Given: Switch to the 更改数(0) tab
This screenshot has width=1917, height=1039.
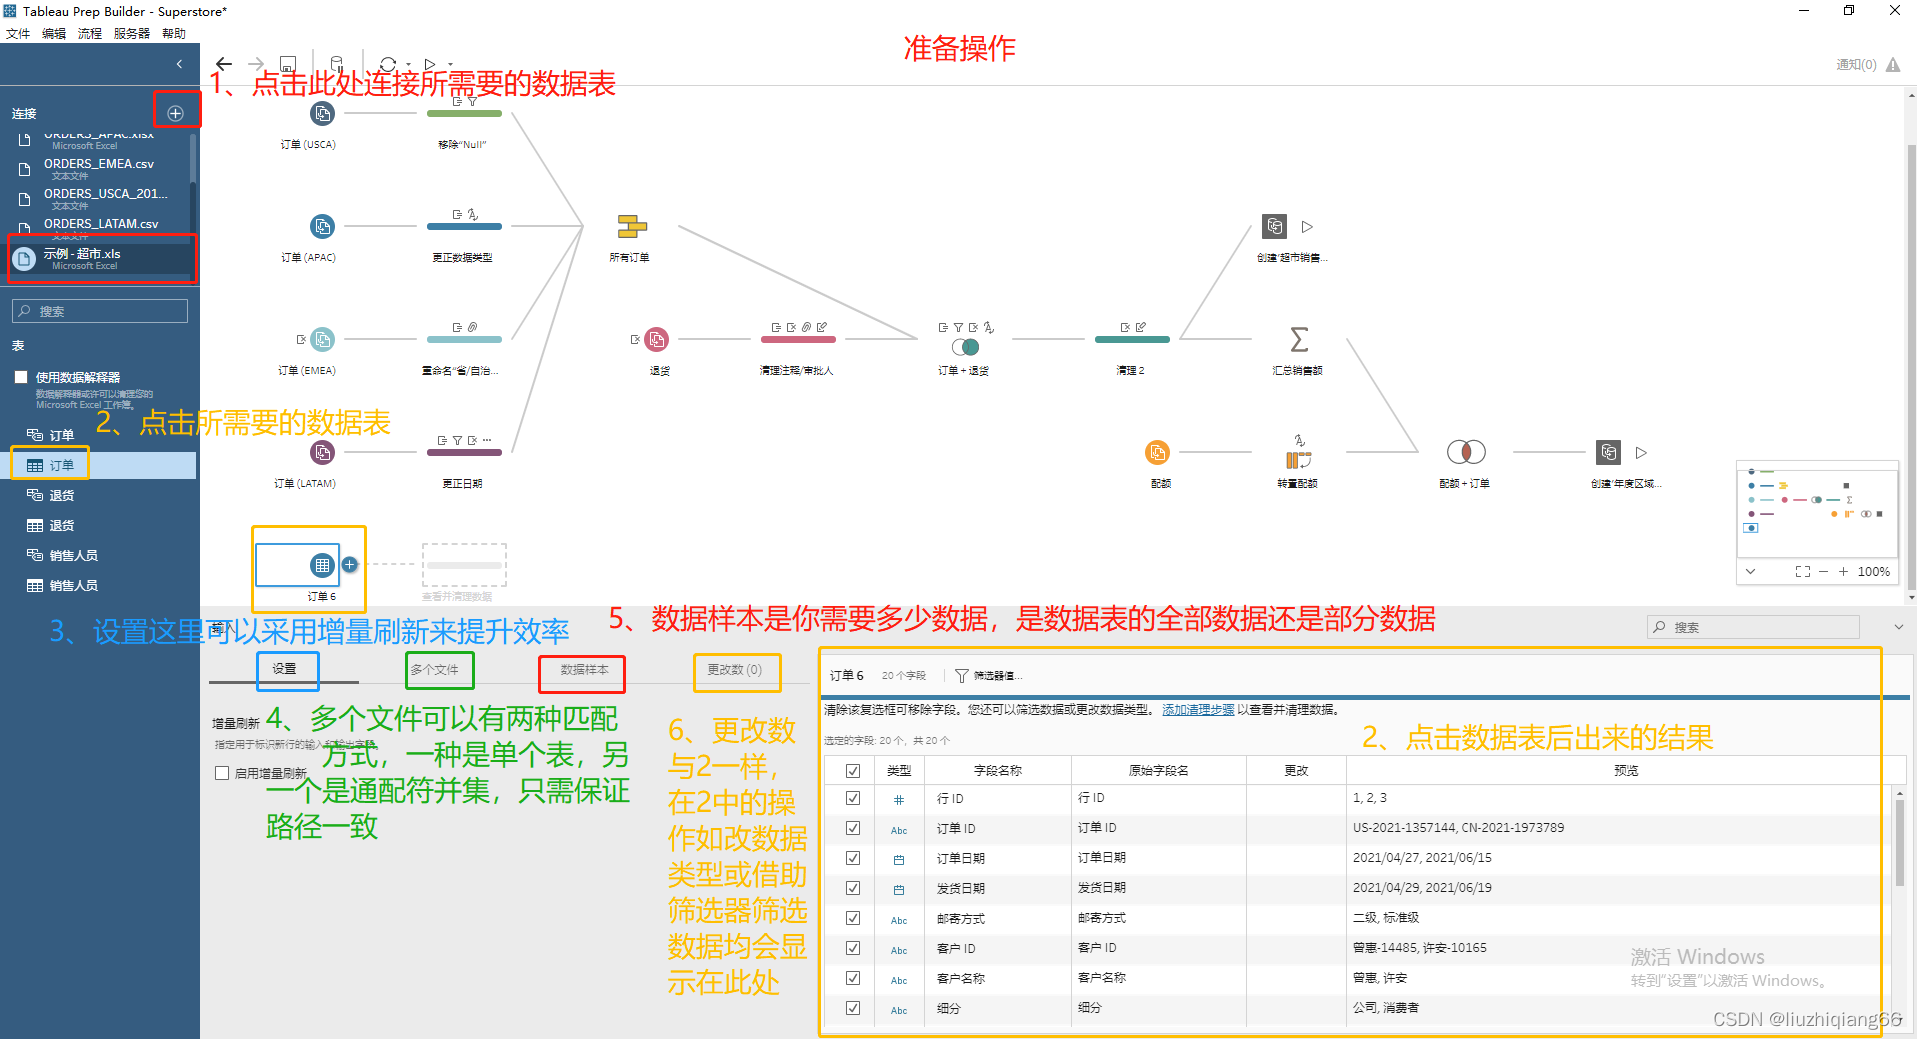Looking at the screenshot, I should tap(735, 670).
